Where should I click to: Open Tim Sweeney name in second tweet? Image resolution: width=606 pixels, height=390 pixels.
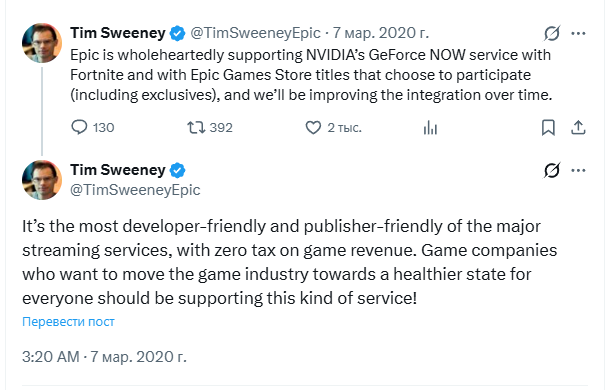pyautogui.click(x=118, y=170)
